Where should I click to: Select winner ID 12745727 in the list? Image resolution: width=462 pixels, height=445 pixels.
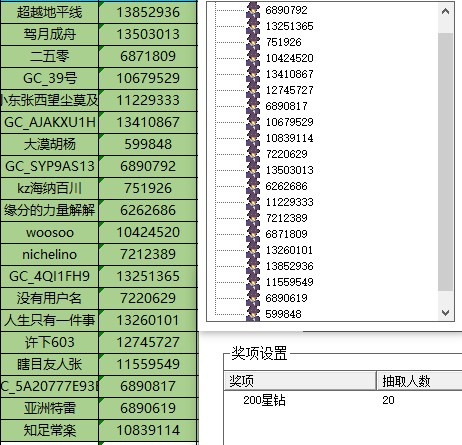289,90
